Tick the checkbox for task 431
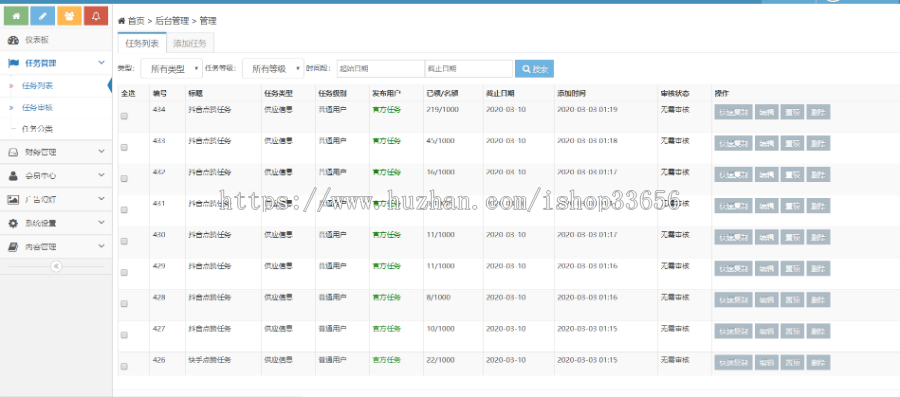This screenshot has height=397, width=900. point(124,210)
